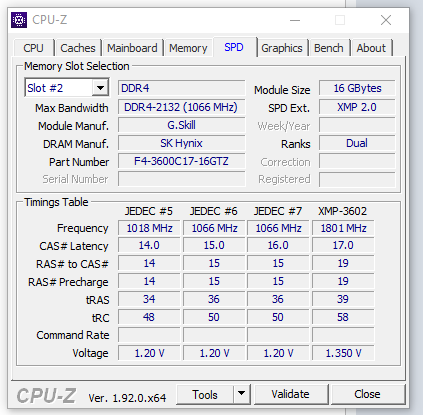Open the Tools dropdown arrow
The image size is (423, 415).
coord(241,394)
